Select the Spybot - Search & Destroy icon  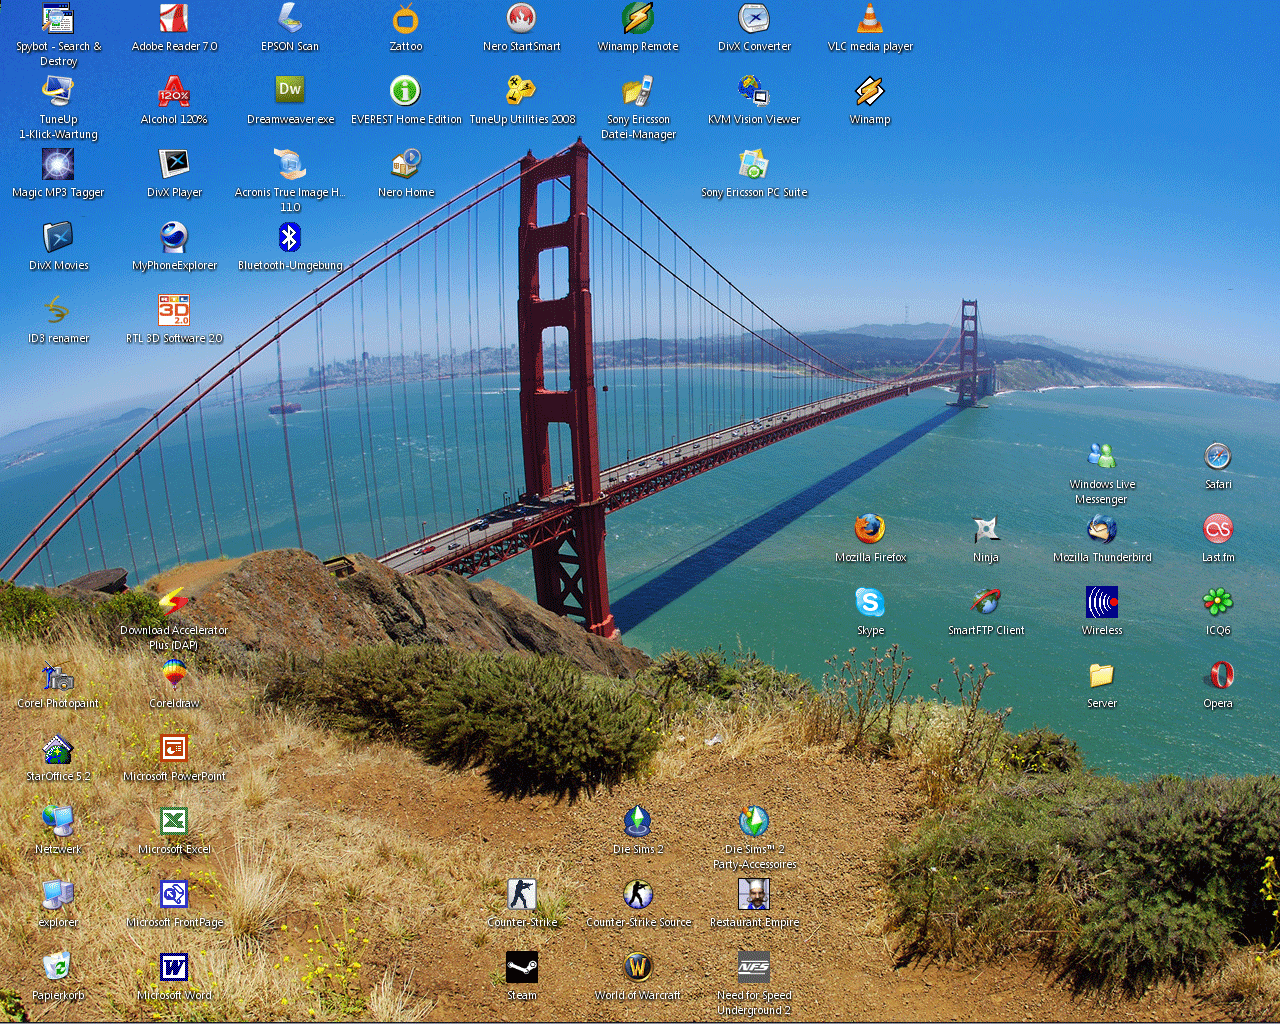coord(58,19)
